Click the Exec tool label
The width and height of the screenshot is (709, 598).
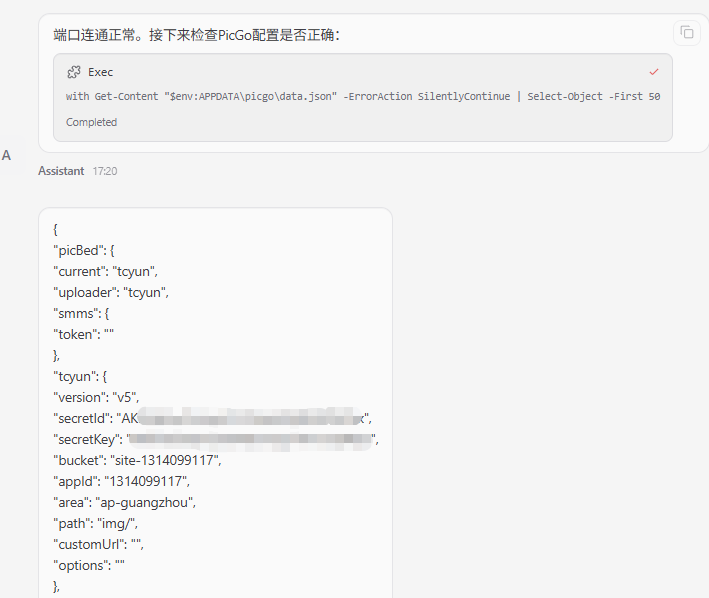(x=100, y=72)
